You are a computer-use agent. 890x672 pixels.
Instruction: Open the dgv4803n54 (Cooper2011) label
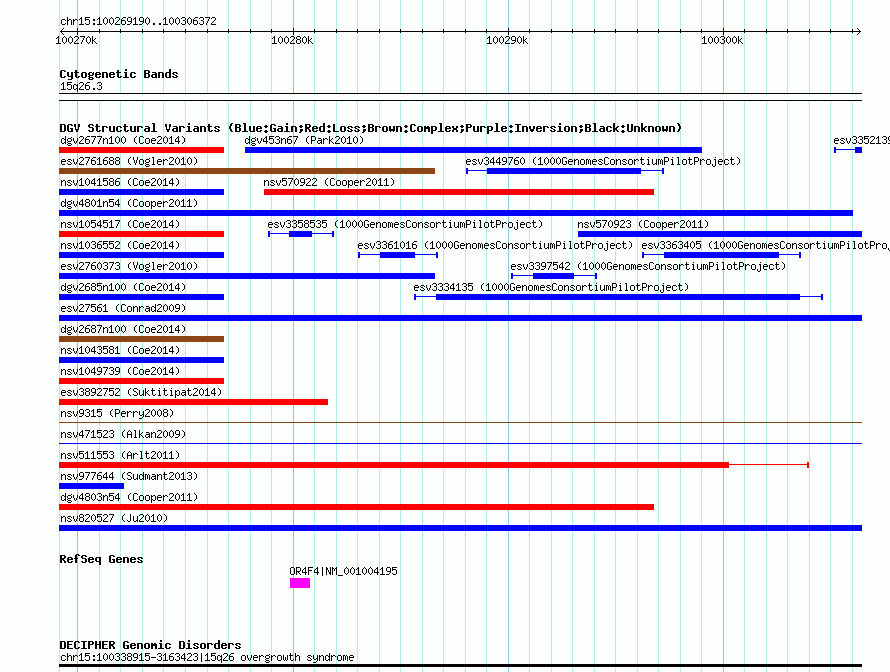(129, 497)
